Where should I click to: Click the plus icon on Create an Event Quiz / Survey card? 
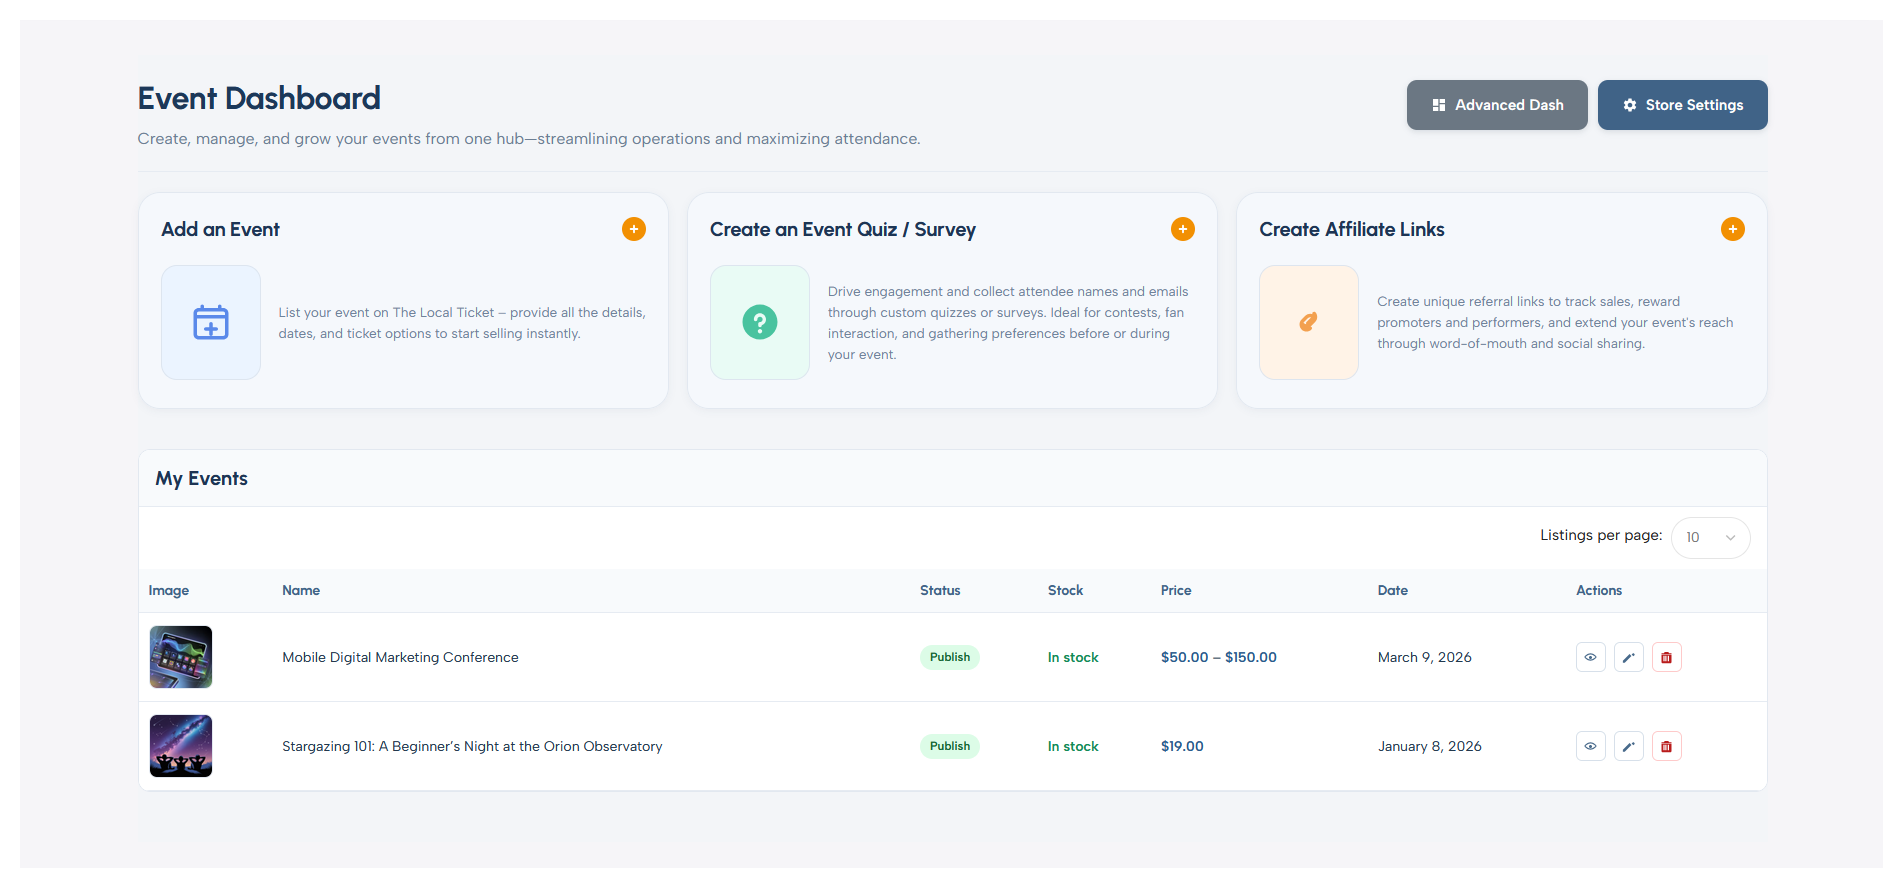[x=1183, y=229]
